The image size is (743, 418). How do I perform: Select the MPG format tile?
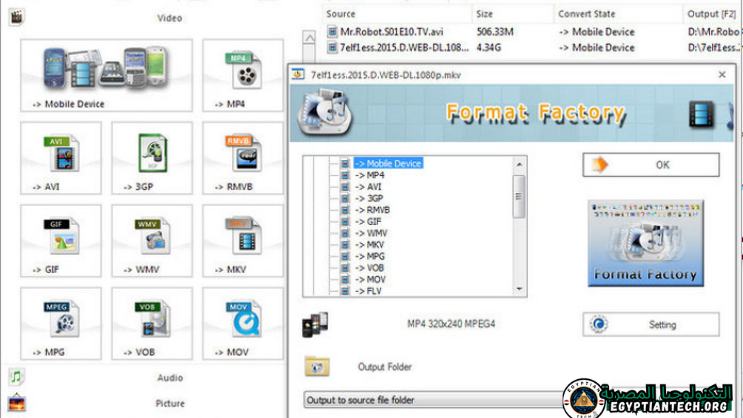[61, 323]
